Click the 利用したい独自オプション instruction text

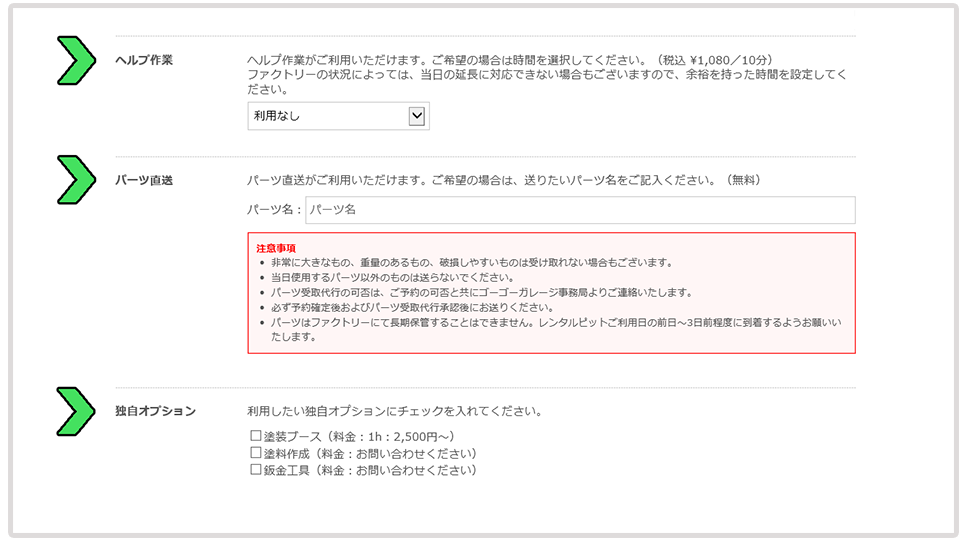pyautogui.click(x=395, y=411)
